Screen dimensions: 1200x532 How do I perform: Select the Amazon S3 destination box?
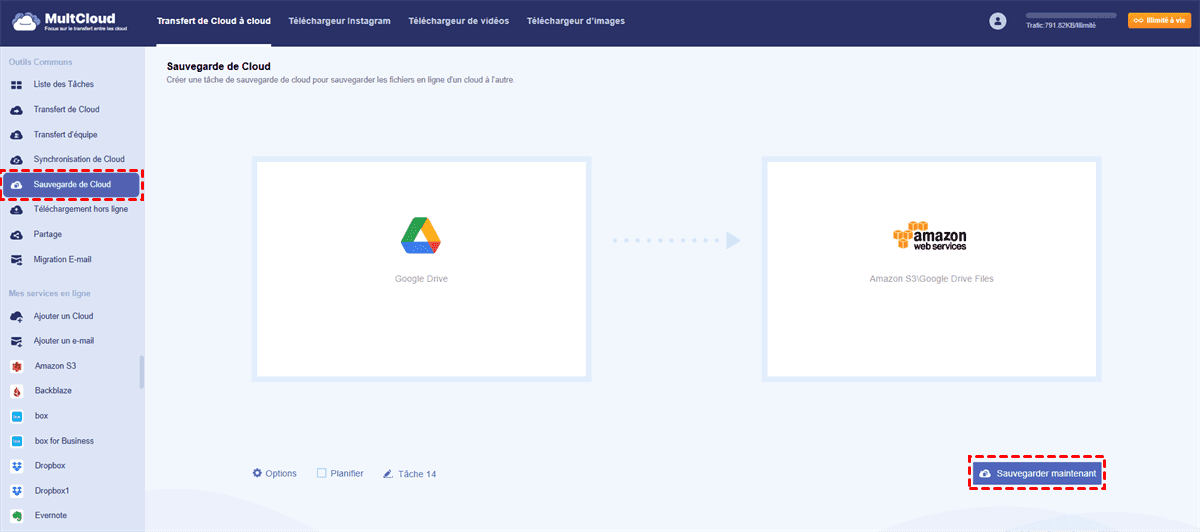tap(931, 269)
